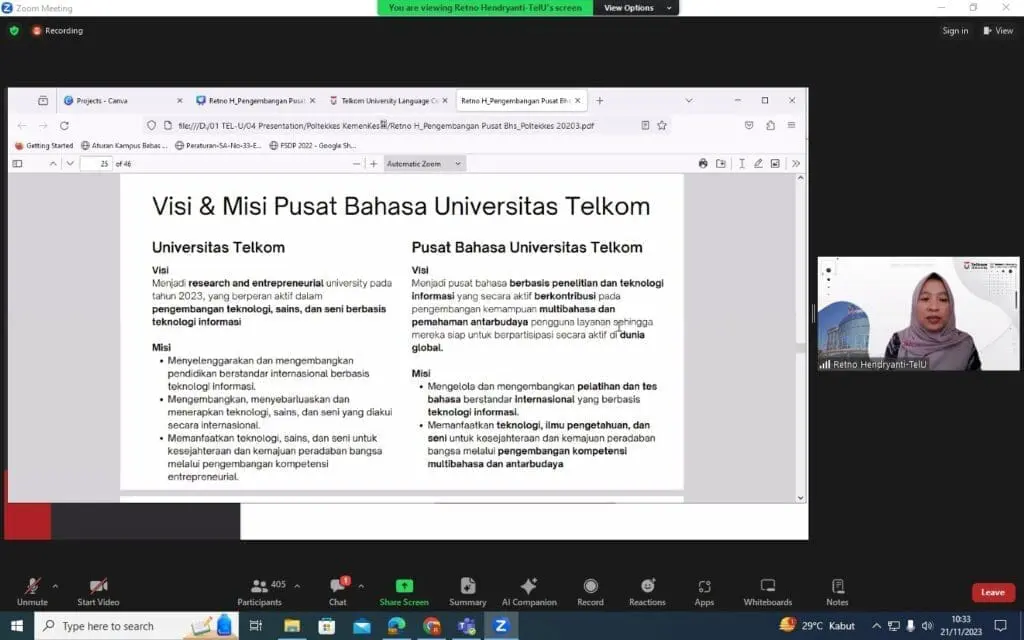Image resolution: width=1024 pixels, height=640 pixels.
Task: Open Zoom Apps panel
Action: click(704, 590)
